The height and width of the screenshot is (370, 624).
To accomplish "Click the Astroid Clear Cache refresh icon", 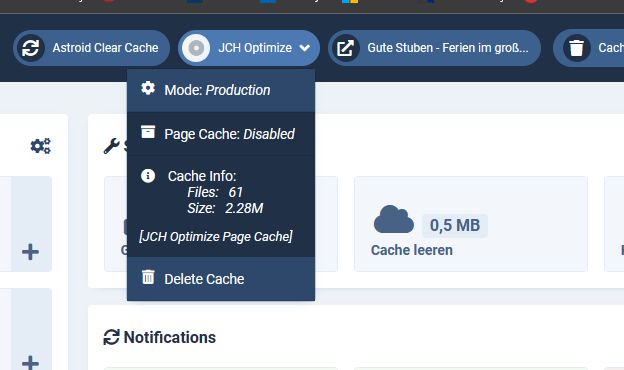I will 31,48.
